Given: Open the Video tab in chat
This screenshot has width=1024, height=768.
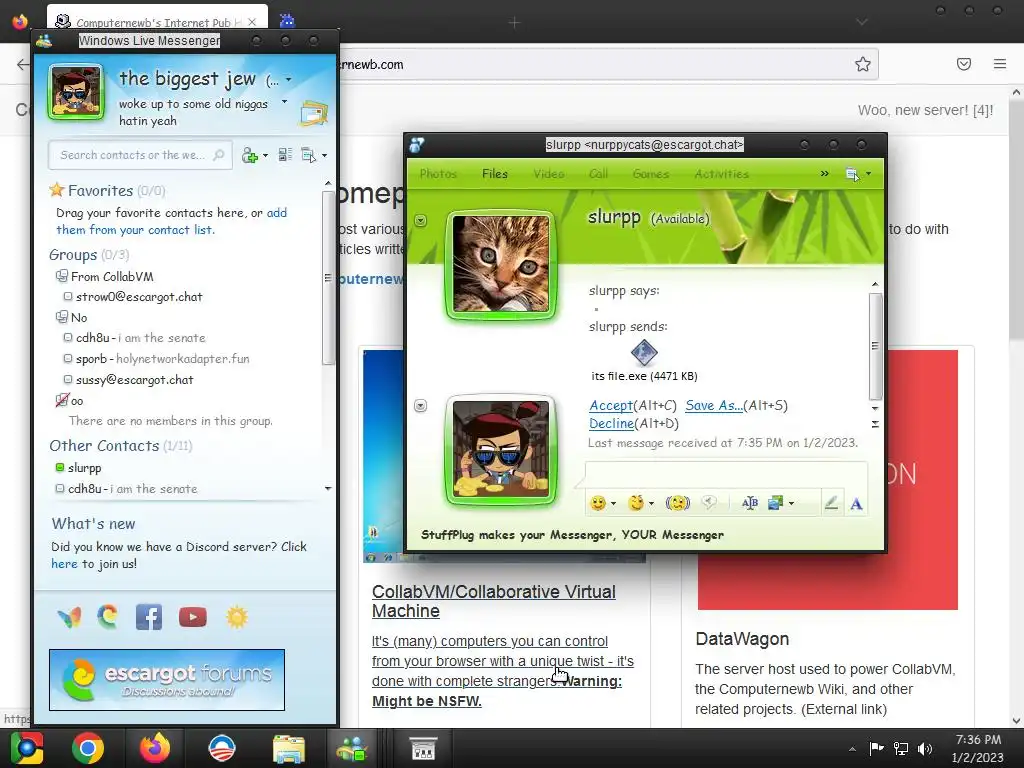Looking at the screenshot, I should click(549, 174).
